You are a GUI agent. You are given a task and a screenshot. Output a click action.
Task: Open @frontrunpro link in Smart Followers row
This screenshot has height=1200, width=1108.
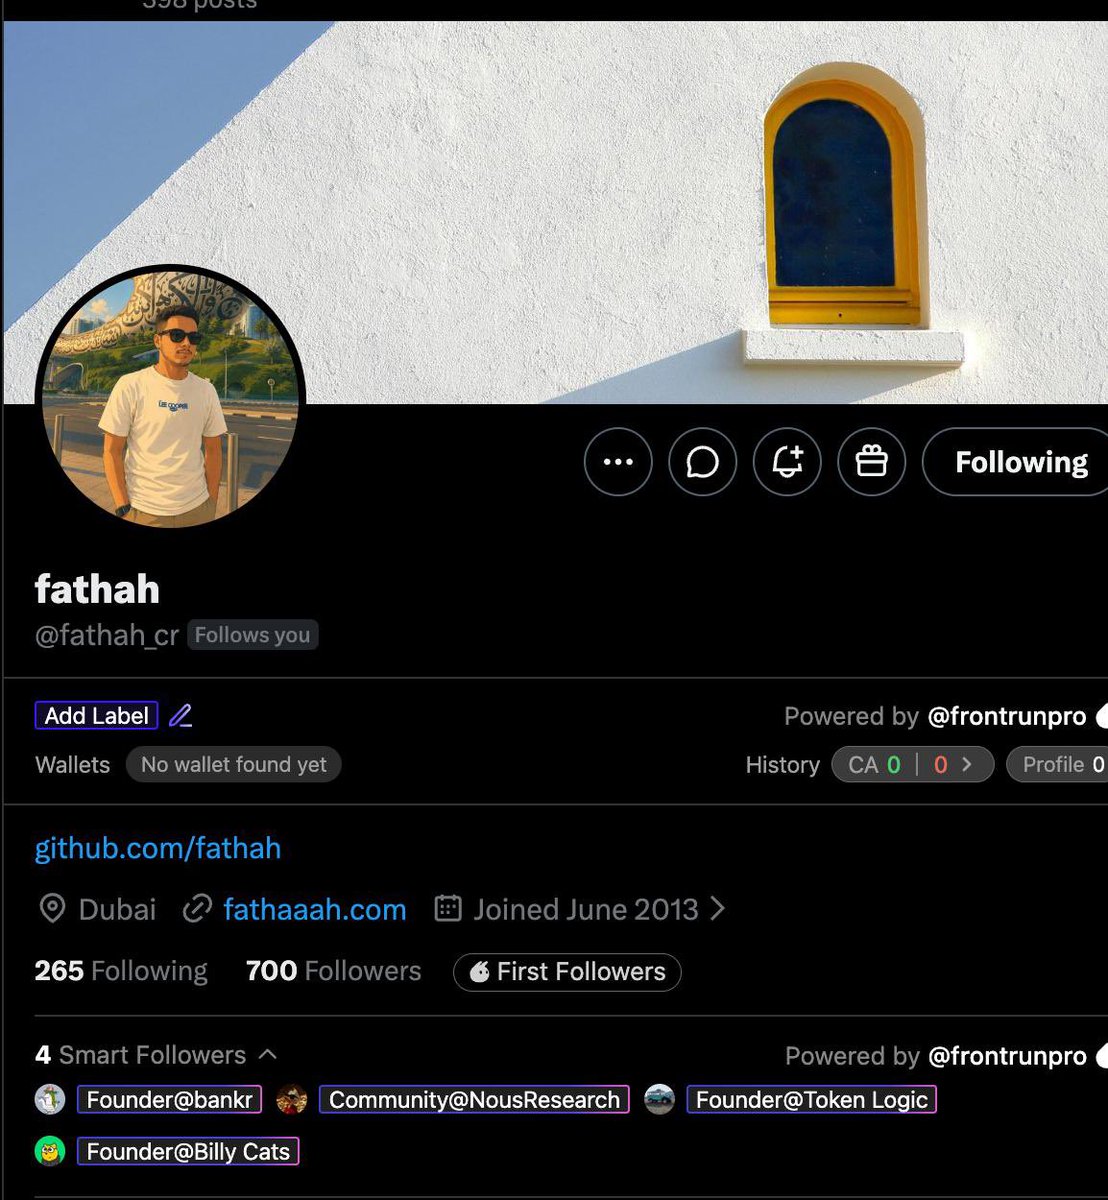click(x=1007, y=1056)
